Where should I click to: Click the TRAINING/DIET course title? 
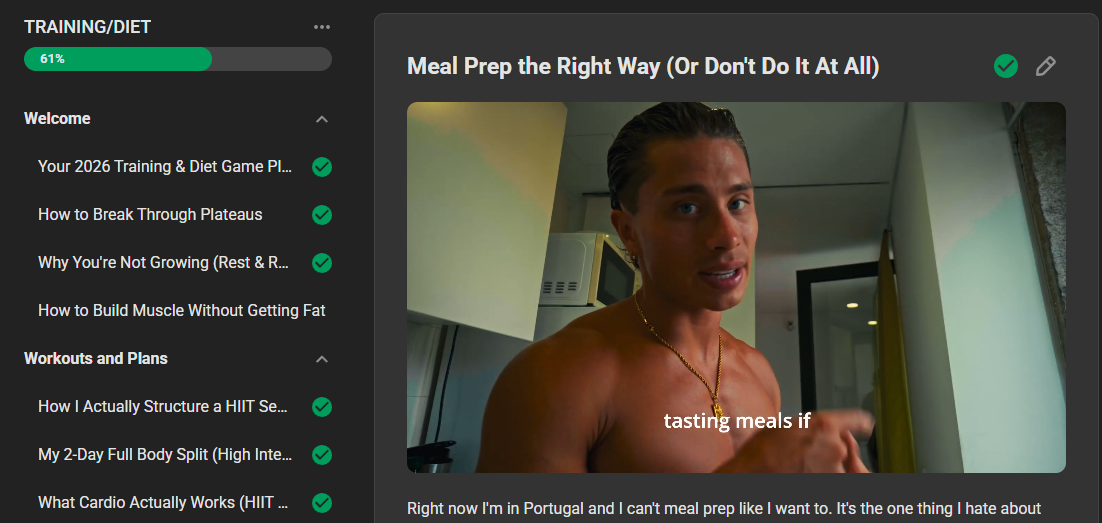click(x=88, y=27)
